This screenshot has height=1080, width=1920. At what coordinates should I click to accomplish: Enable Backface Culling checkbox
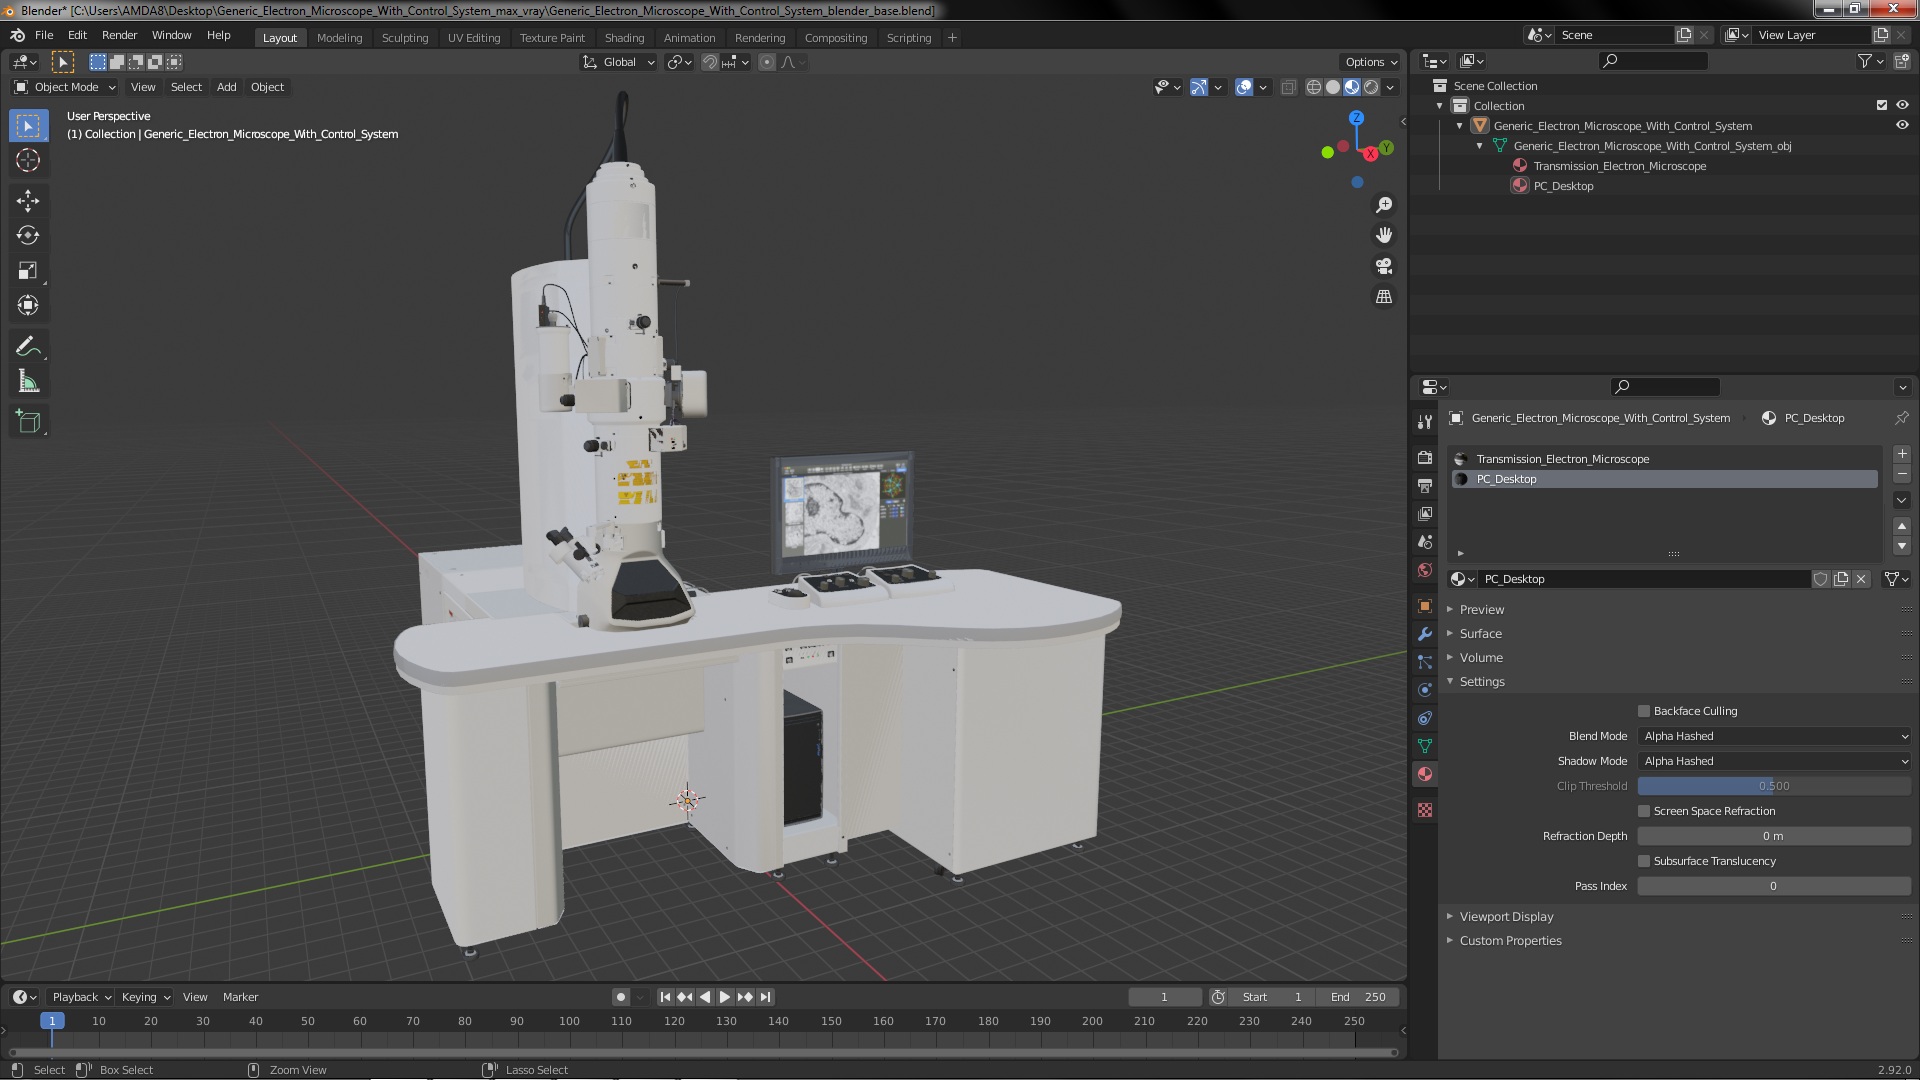click(x=1644, y=711)
